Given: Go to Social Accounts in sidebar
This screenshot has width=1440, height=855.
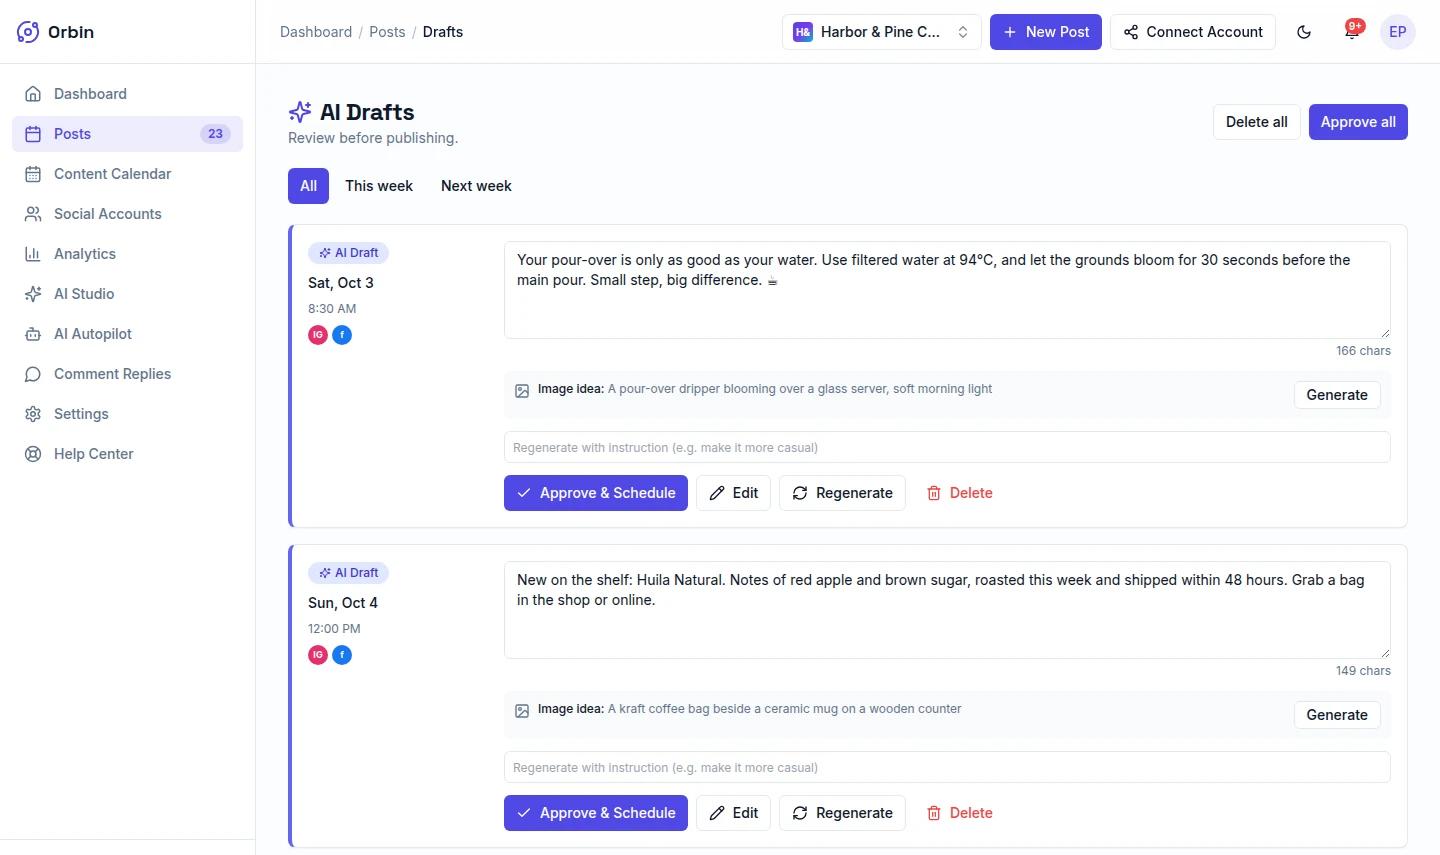Looking at the screenshot, I should point(127,214).
